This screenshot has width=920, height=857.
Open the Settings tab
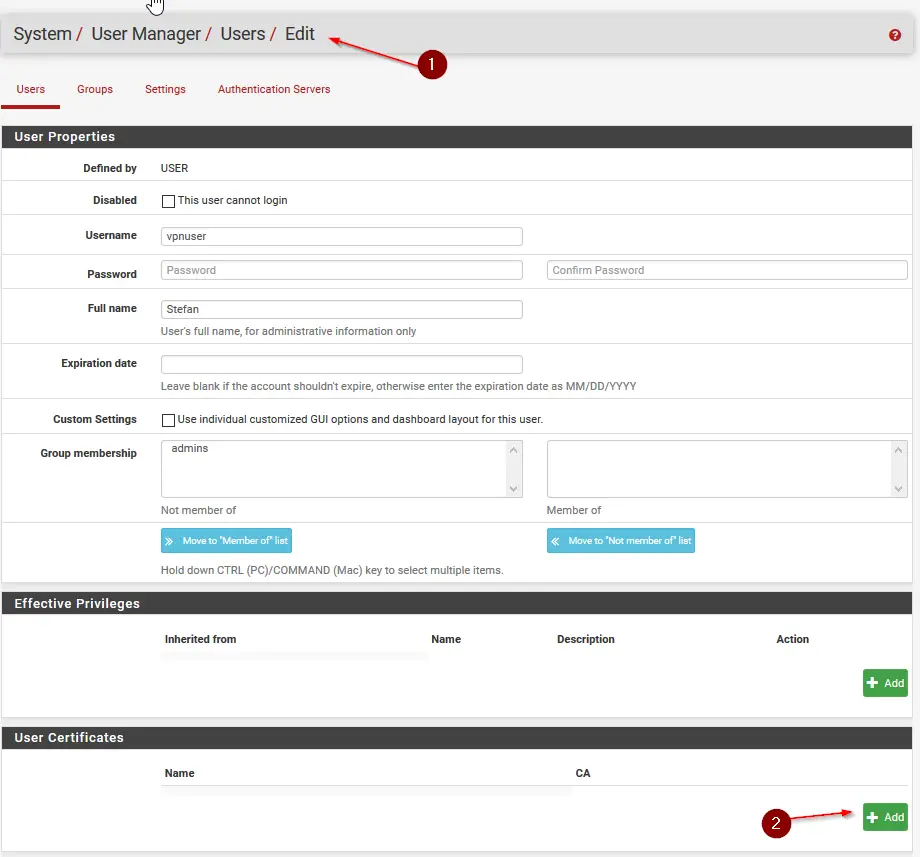[165, 89]
